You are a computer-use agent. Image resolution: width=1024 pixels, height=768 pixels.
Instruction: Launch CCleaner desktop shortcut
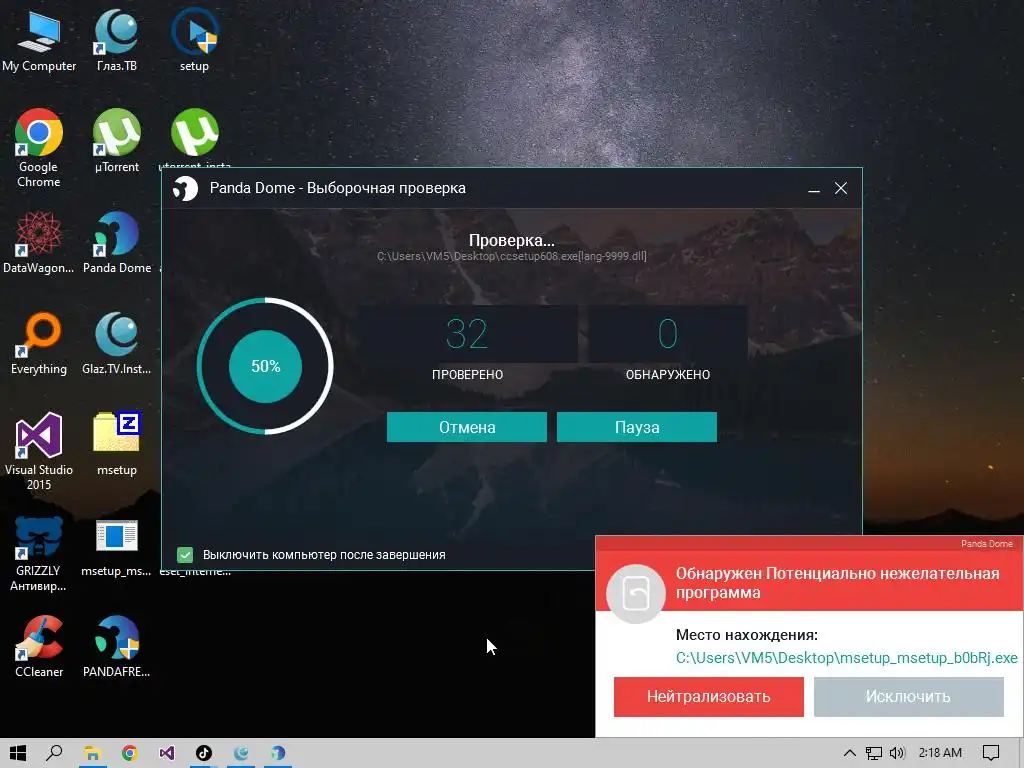[39, 647]
